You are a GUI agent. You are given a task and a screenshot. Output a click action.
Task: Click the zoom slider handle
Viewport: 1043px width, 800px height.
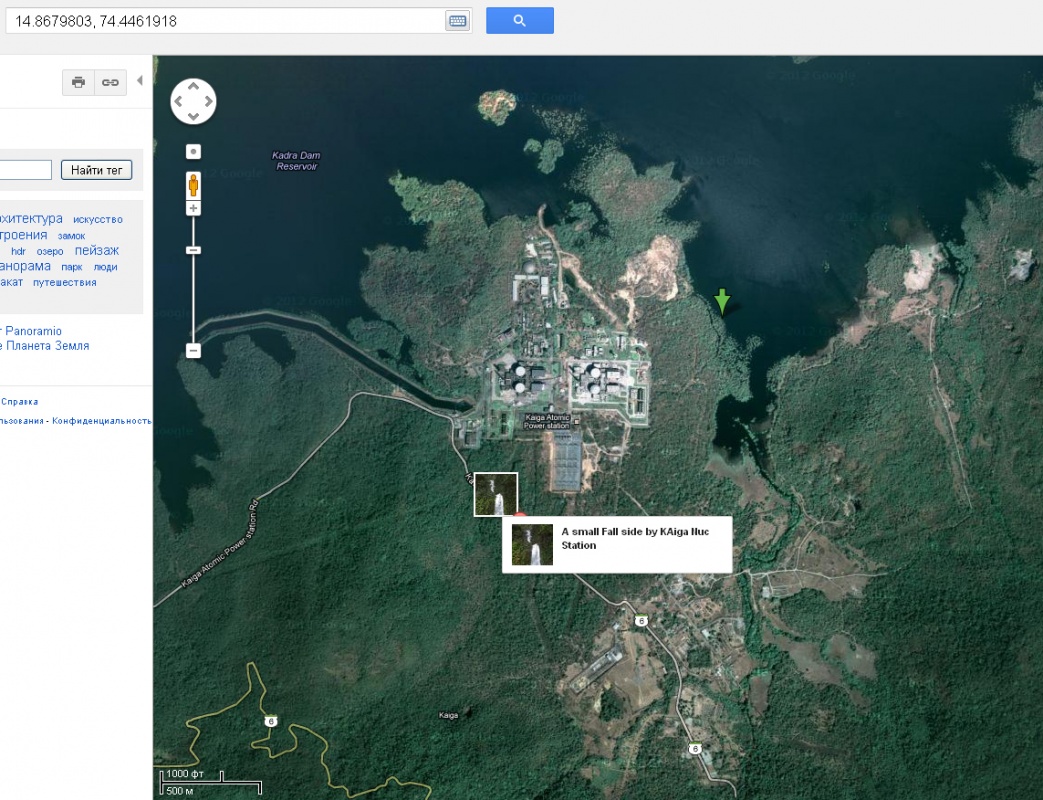(x=193, y=250)
